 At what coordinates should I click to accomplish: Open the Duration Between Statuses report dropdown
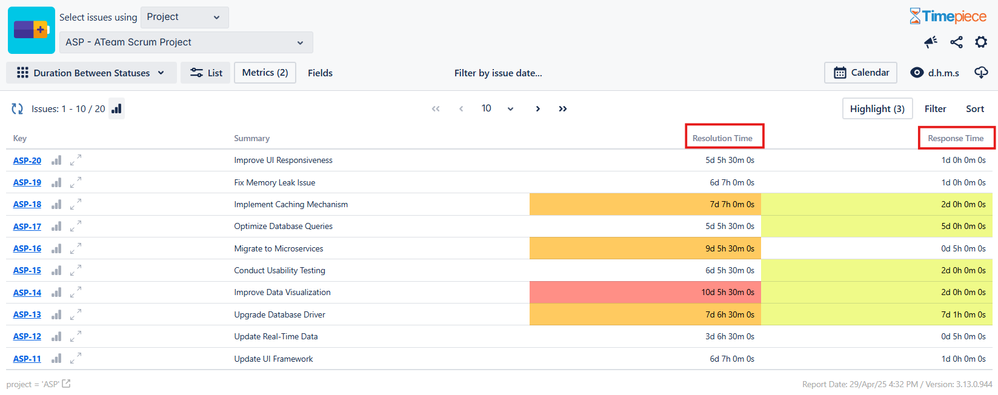point(92,73)
